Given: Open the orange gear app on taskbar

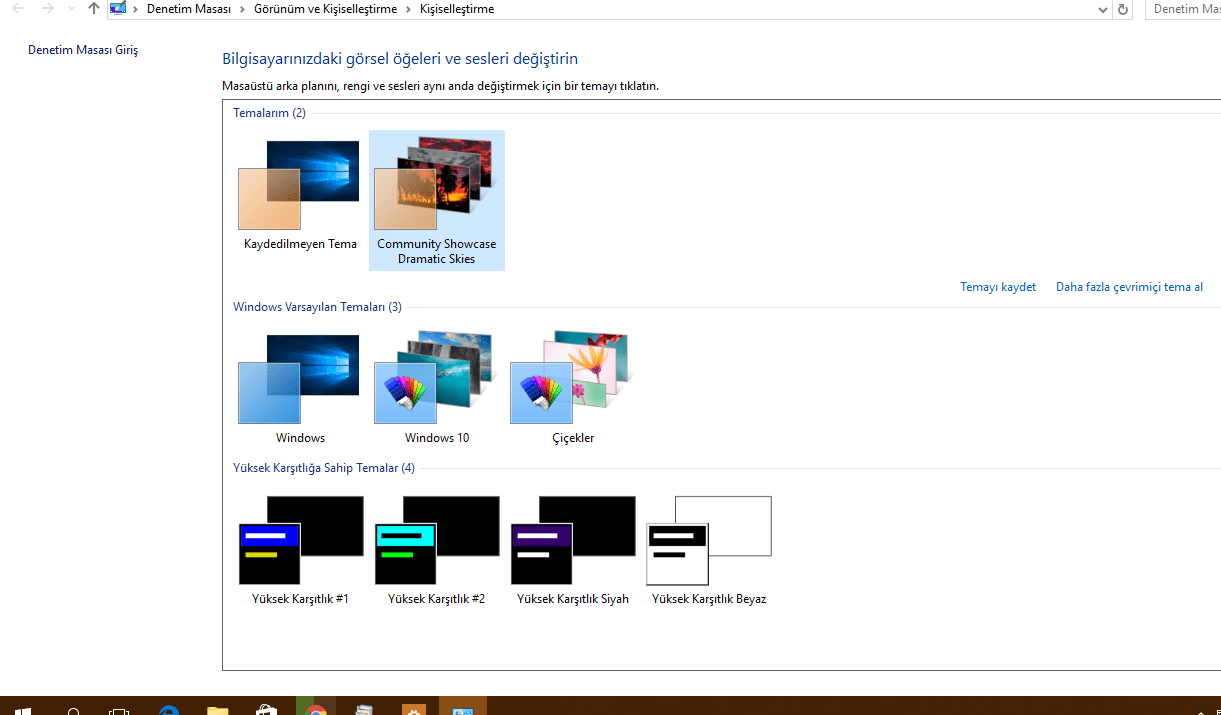Looking at the screenshot, I should 414,710.
